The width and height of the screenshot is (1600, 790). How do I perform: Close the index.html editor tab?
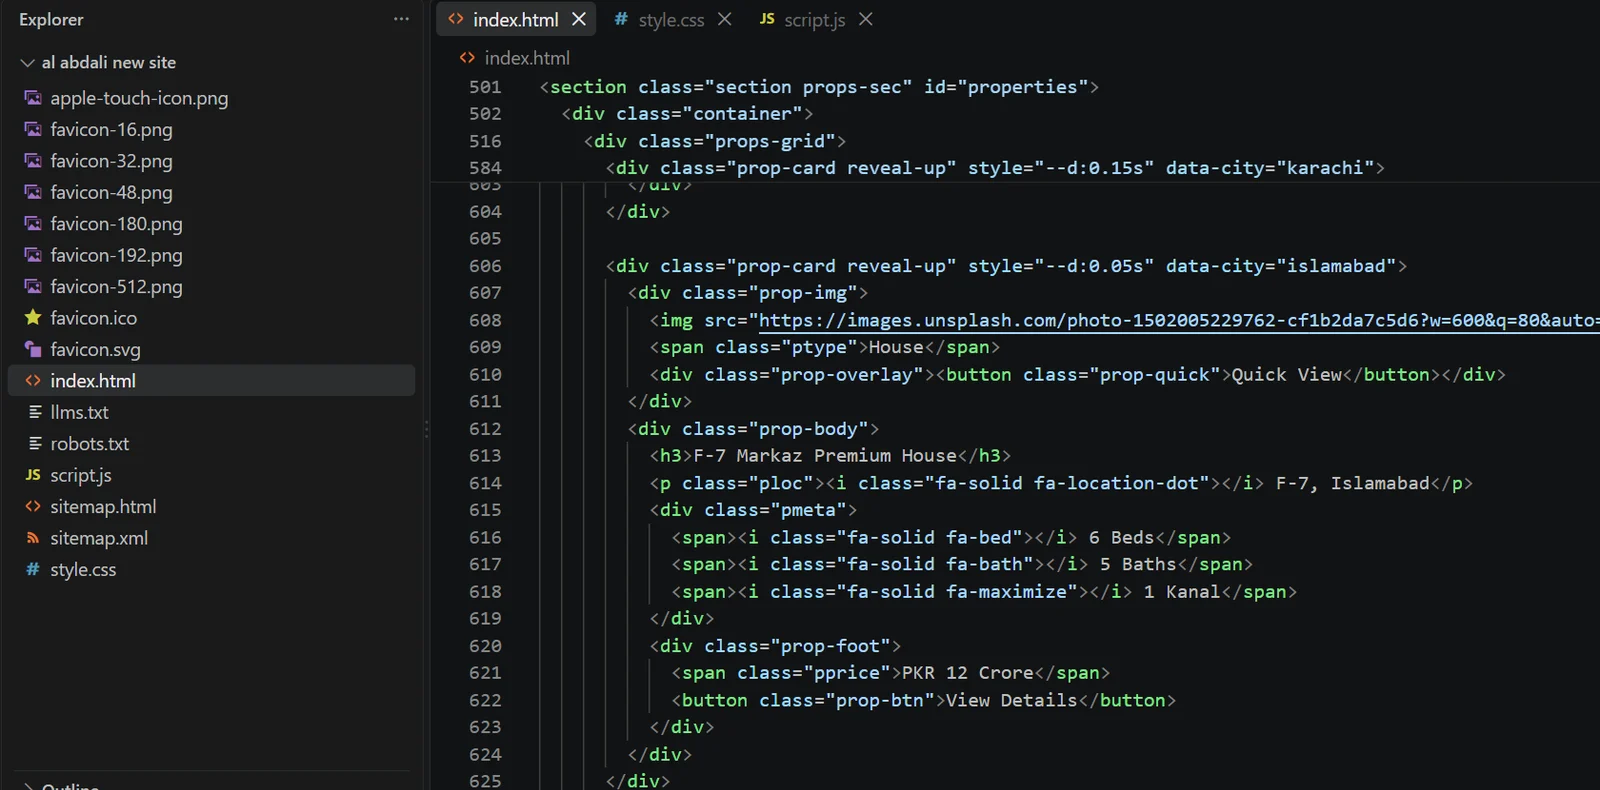579,20
